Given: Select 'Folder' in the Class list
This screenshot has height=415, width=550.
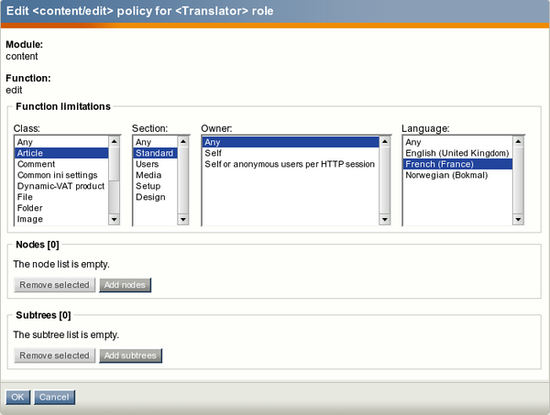Looking at the screenshot, I should [x=61, y=208].
